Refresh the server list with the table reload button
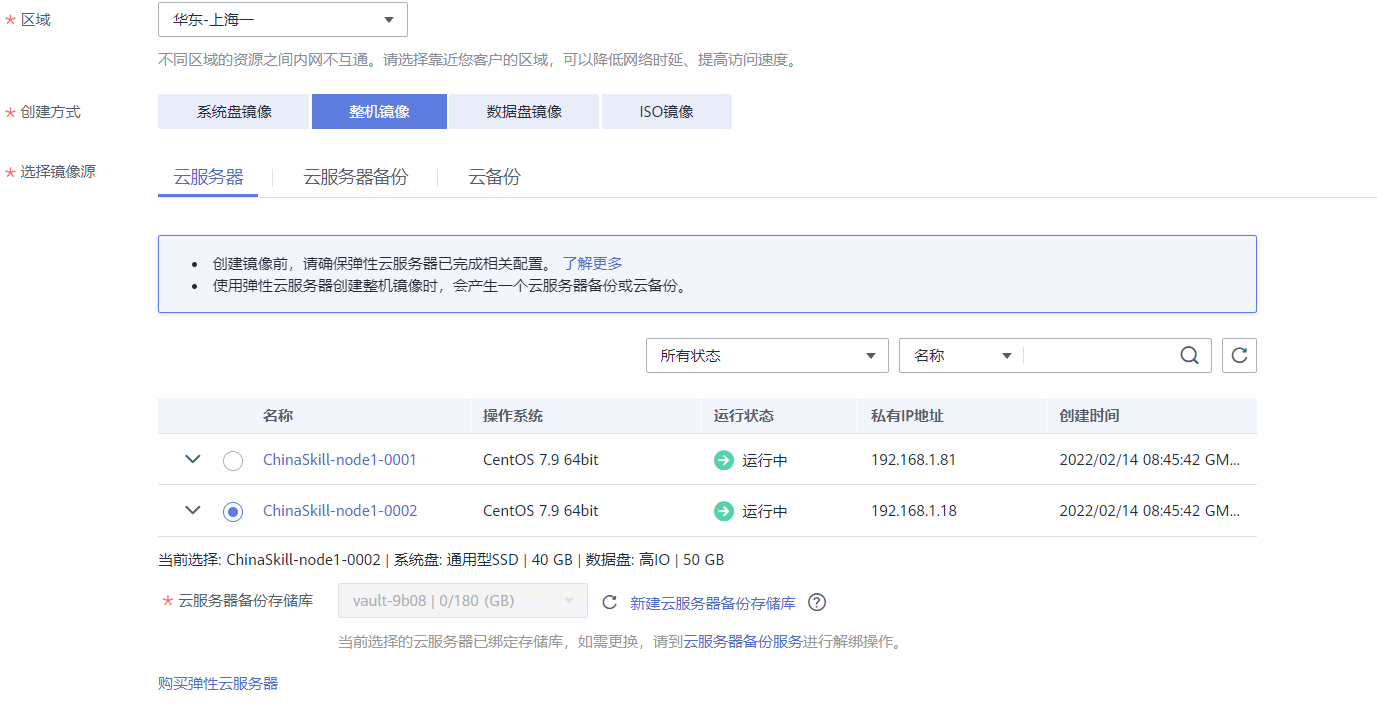The width and height of the screenshot is (1377, 717). tap(1239, 355)
